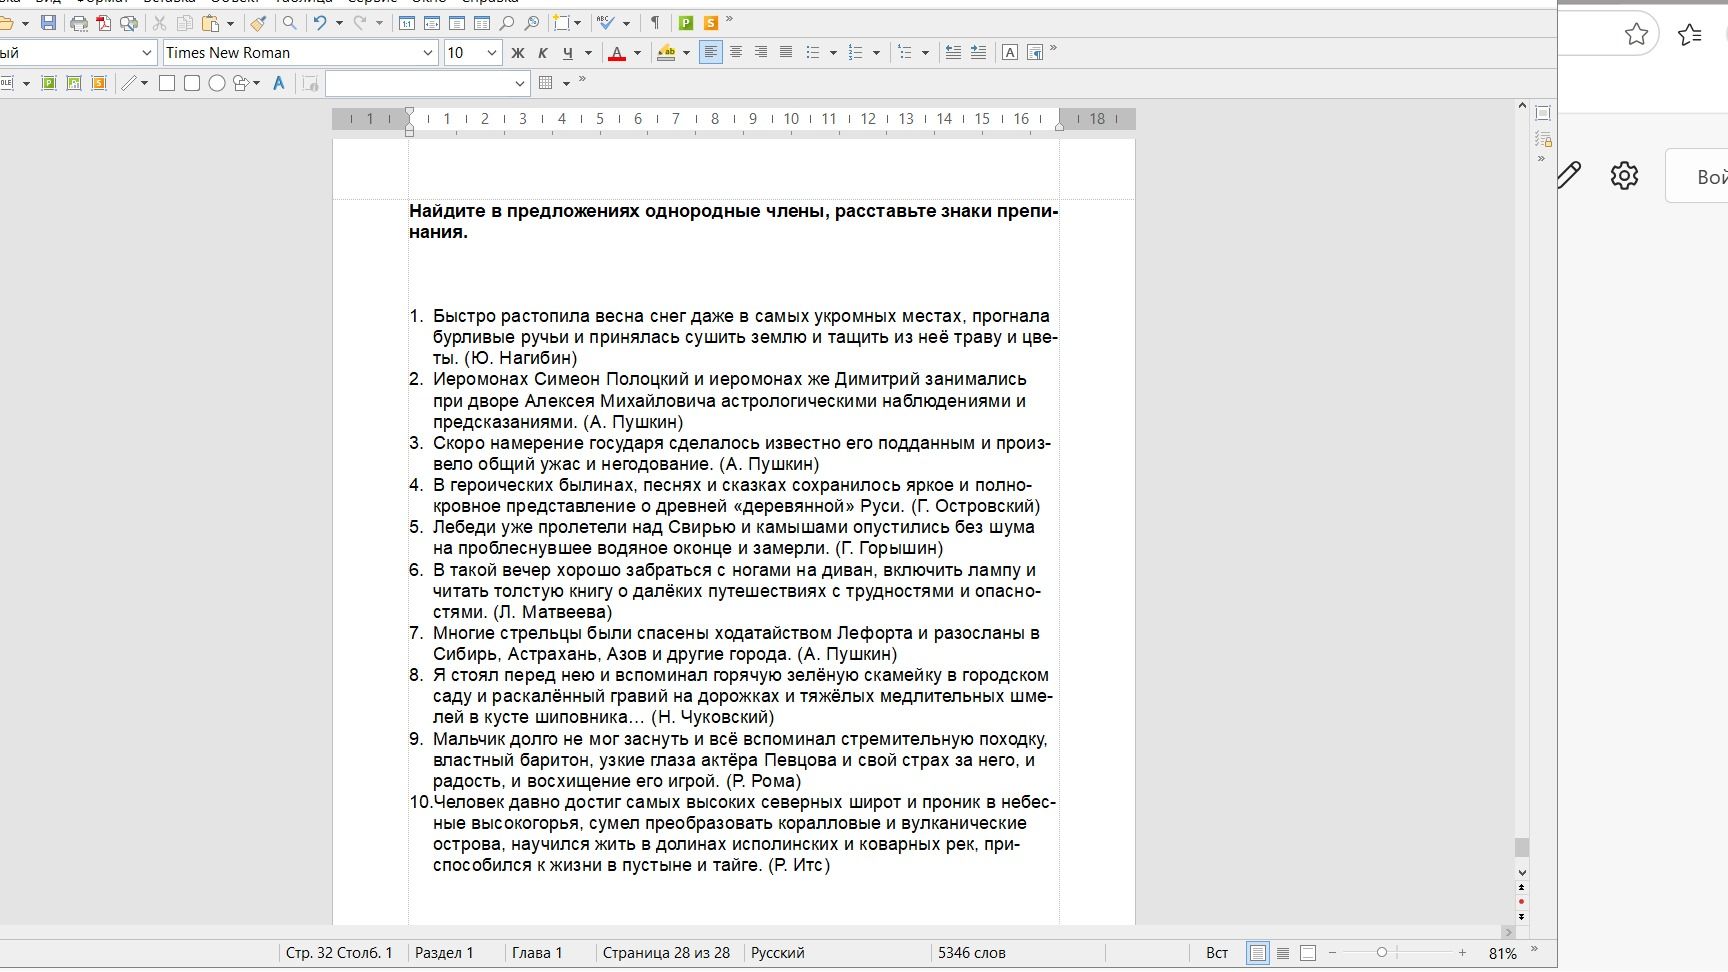The width and height of the screenshot is (1728, 972).
Task: Expand the paste options dropdown arrow
Action: pos(230,23)
